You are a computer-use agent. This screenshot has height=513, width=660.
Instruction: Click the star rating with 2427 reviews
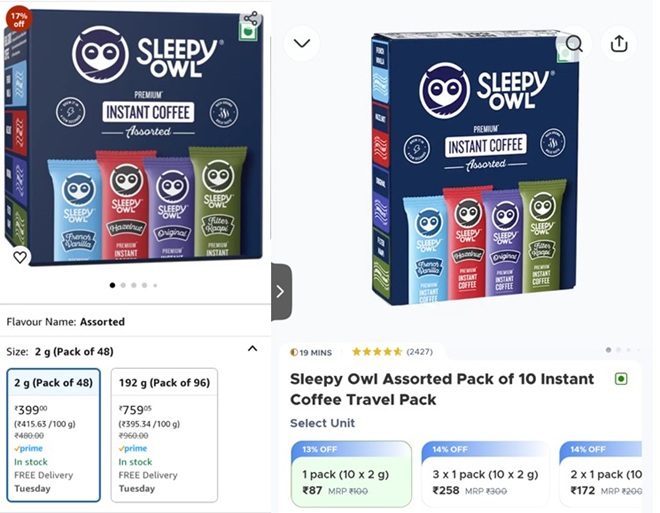[x=392, y=352]
